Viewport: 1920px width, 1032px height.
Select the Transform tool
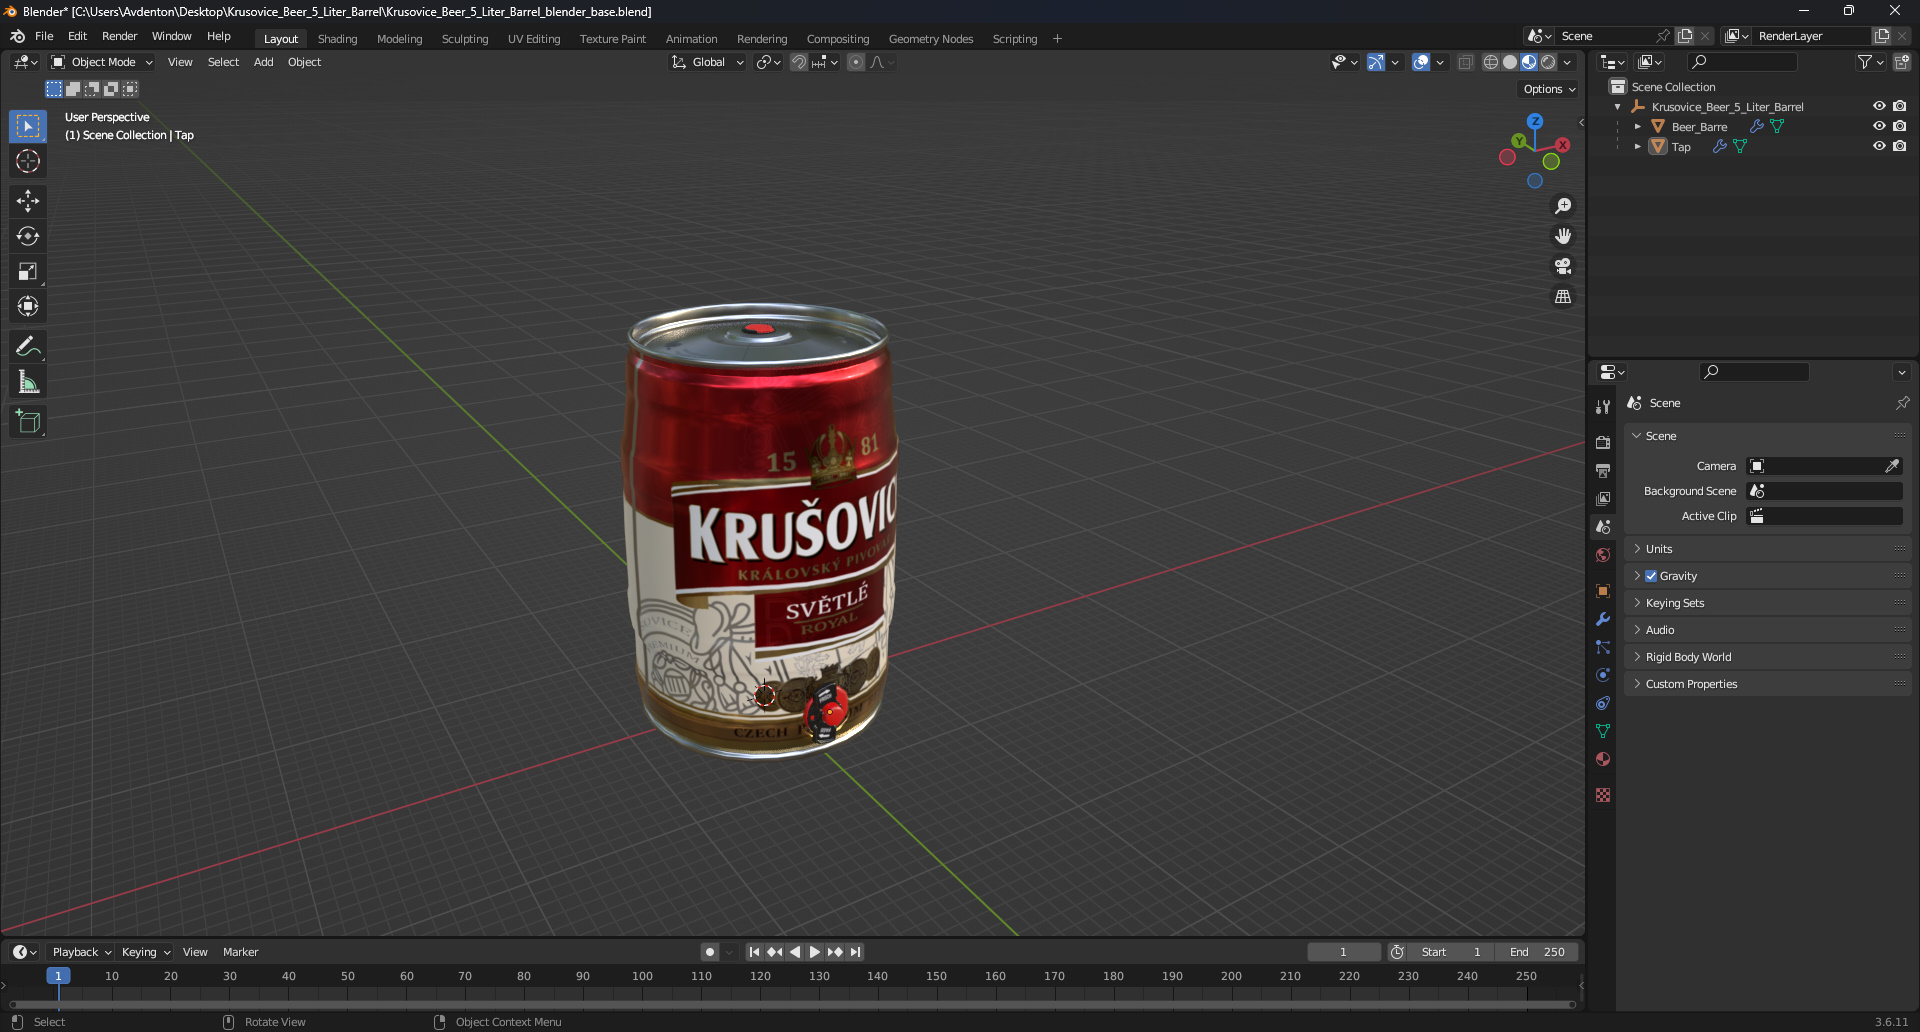pos(28,306)
